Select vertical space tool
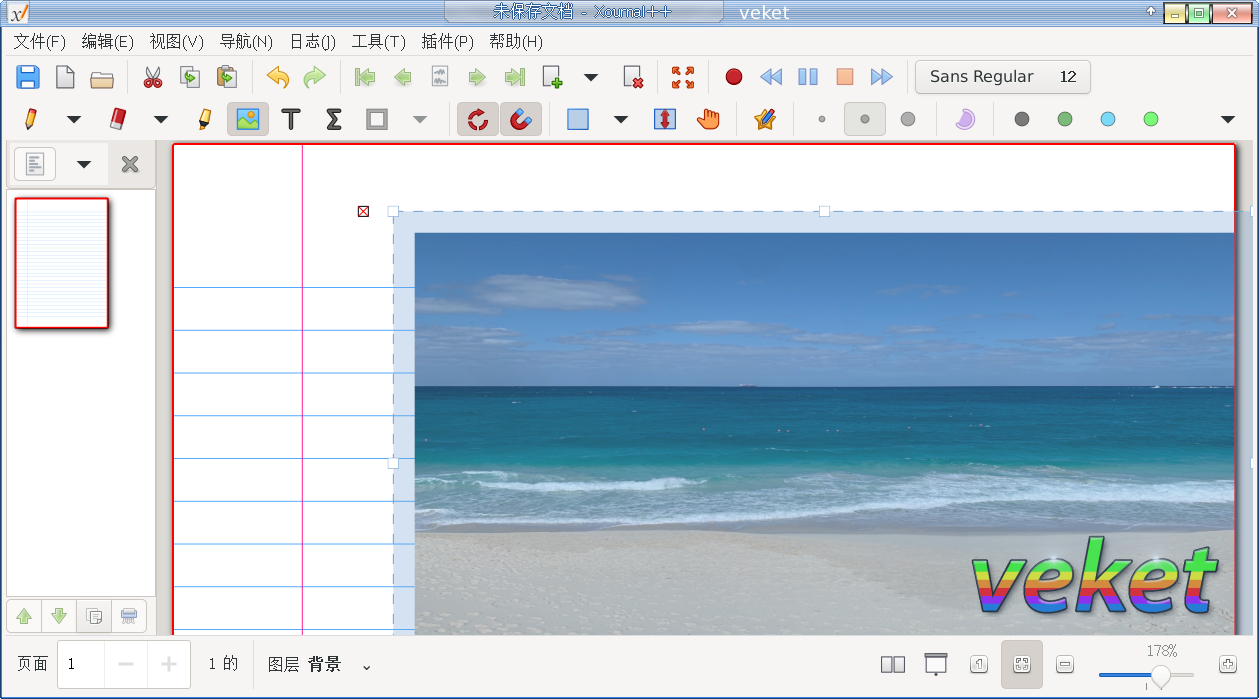 point(665,119)
